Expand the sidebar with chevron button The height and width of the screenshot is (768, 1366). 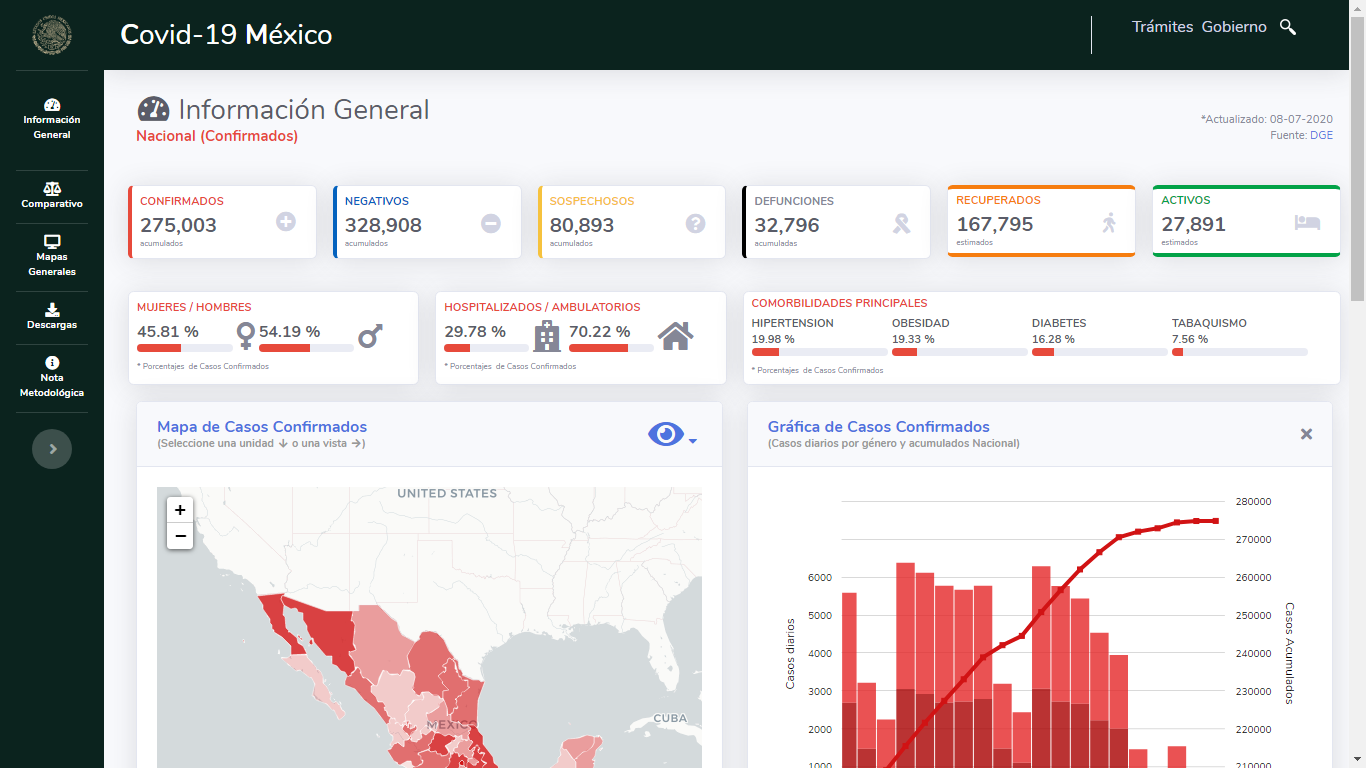tap(52, 449)
